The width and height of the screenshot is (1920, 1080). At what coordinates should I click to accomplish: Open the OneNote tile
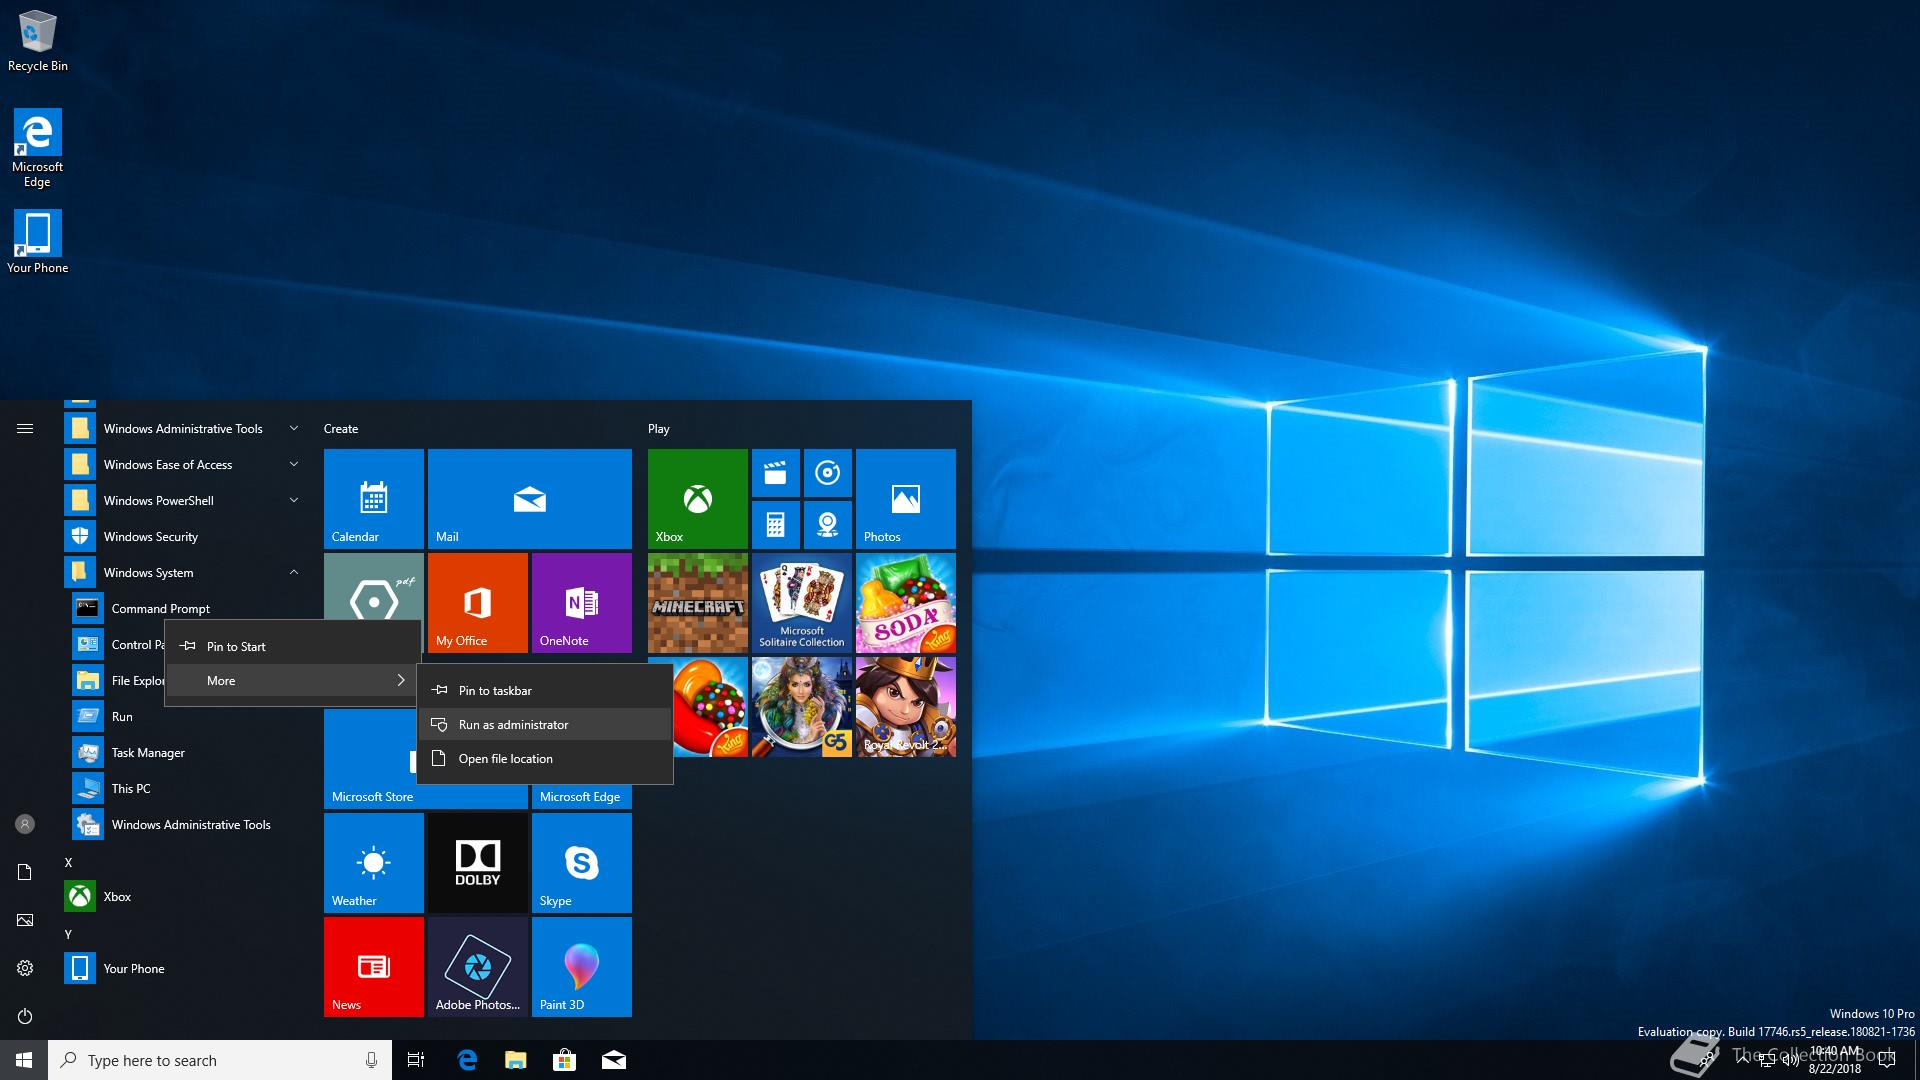tap(581, 603)
